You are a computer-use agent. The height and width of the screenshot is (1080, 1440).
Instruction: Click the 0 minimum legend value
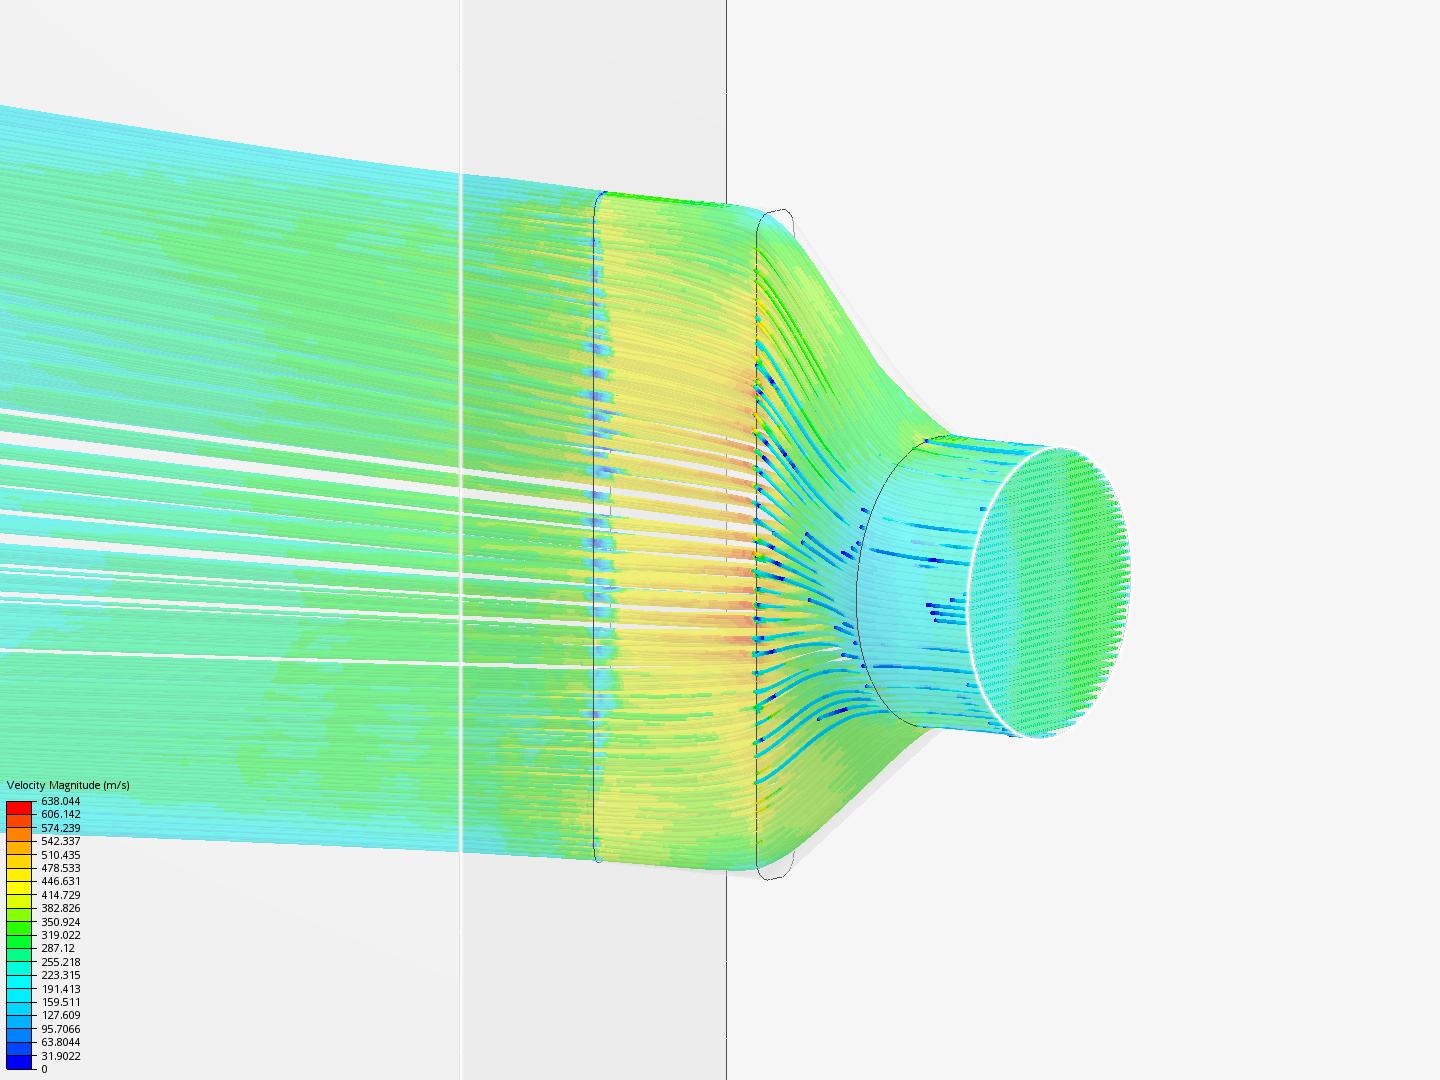point(44,1069)
